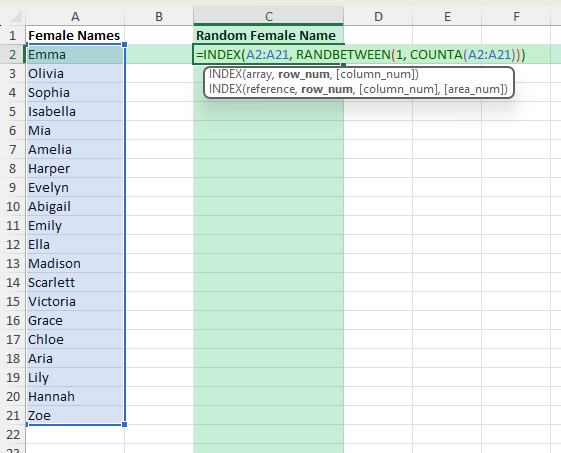Click the INDEX array syntax tooltip line

point(314,74)
